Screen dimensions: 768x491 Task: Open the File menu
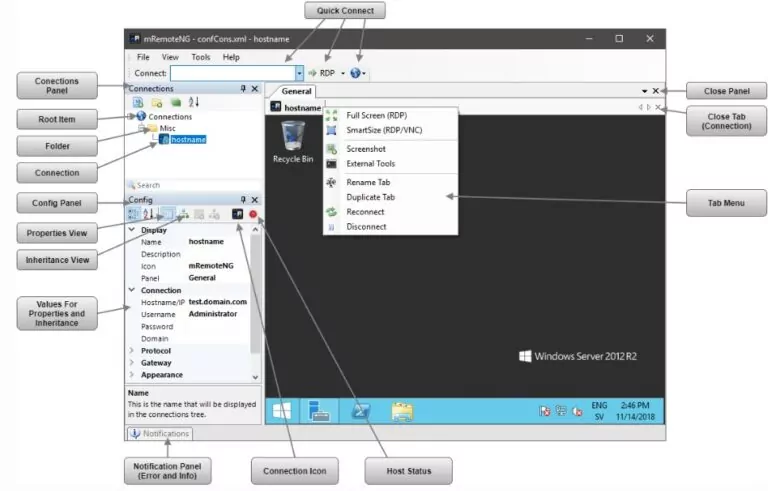tap(143, 57)
